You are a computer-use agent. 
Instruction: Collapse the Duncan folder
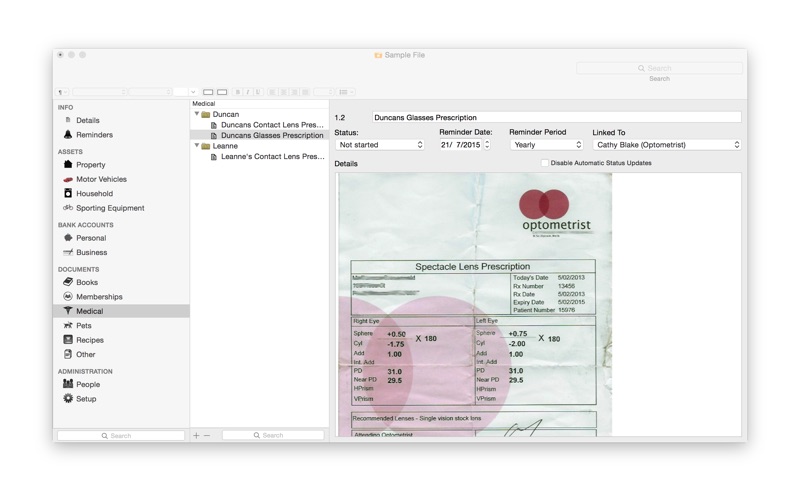[x=196, y=114]
